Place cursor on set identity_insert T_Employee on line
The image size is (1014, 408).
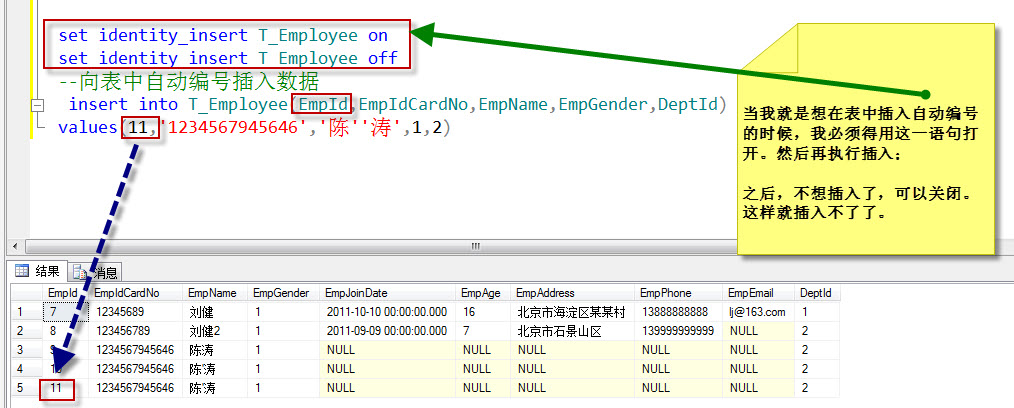[x=222, y=35]
